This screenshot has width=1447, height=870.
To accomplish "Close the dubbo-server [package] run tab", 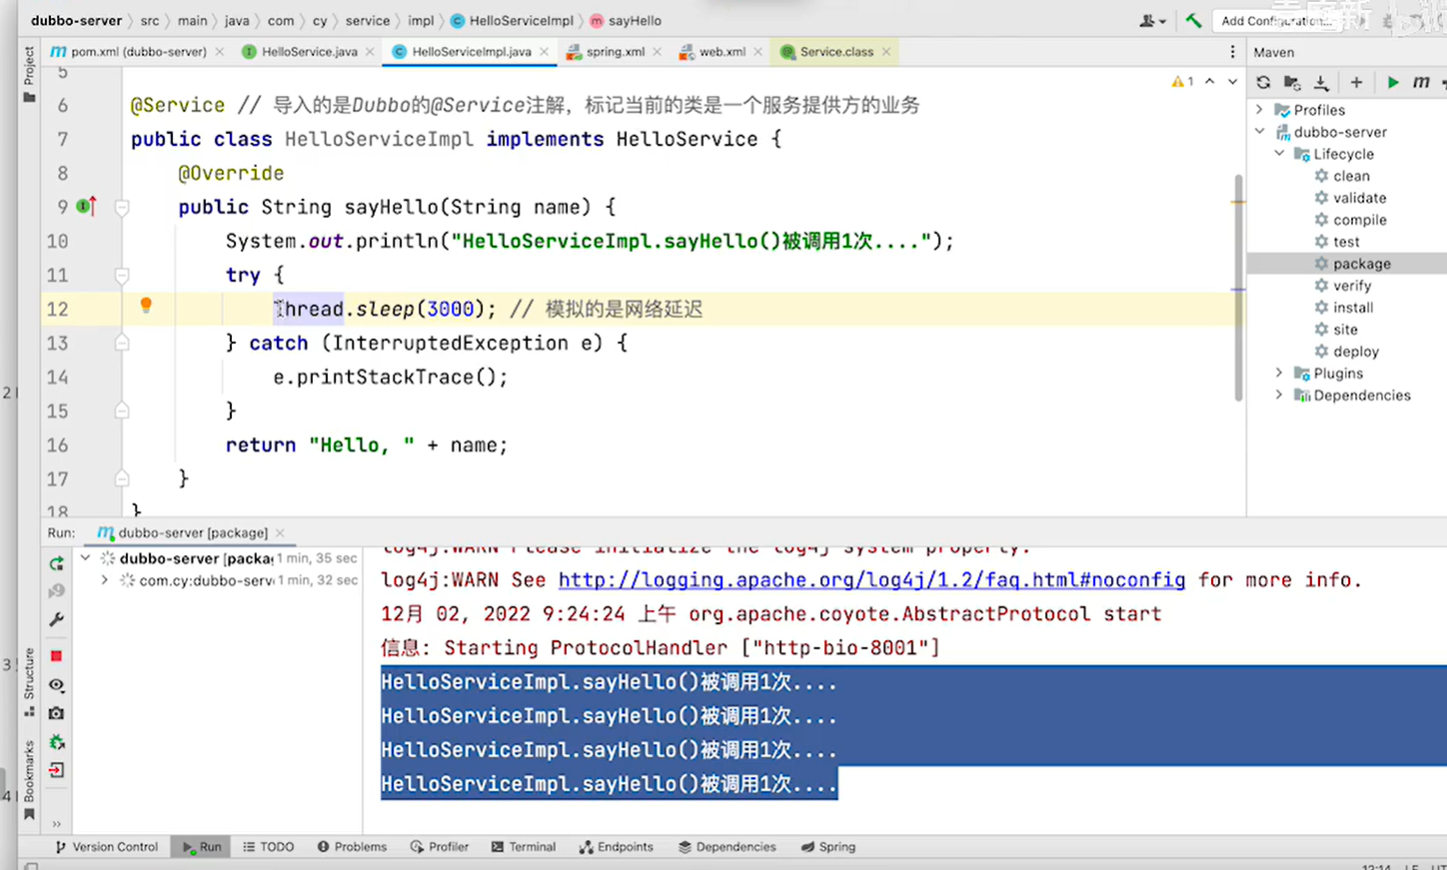I will point(280,533).
